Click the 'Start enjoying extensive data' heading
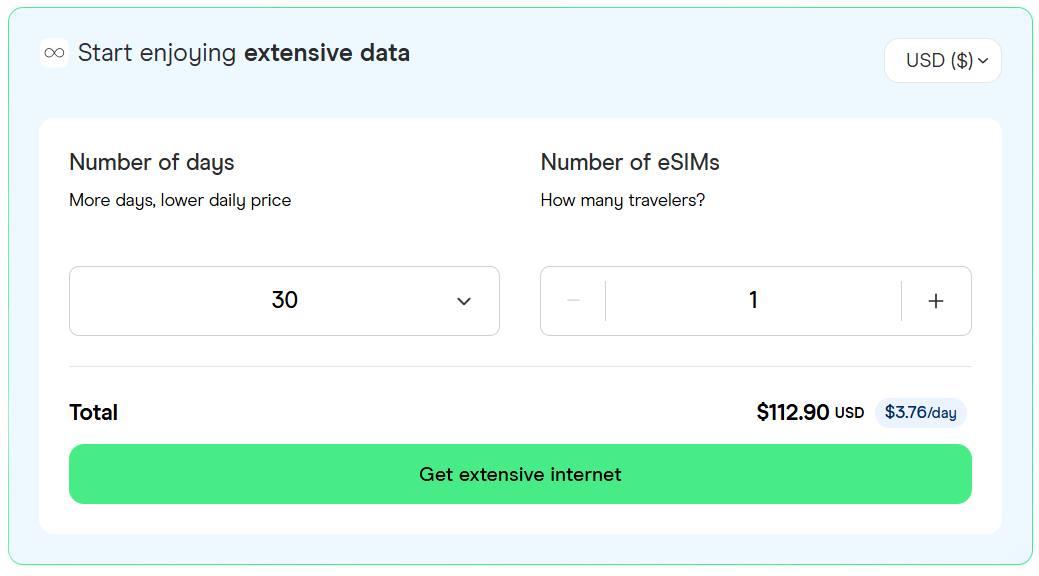 coord(243,53)
